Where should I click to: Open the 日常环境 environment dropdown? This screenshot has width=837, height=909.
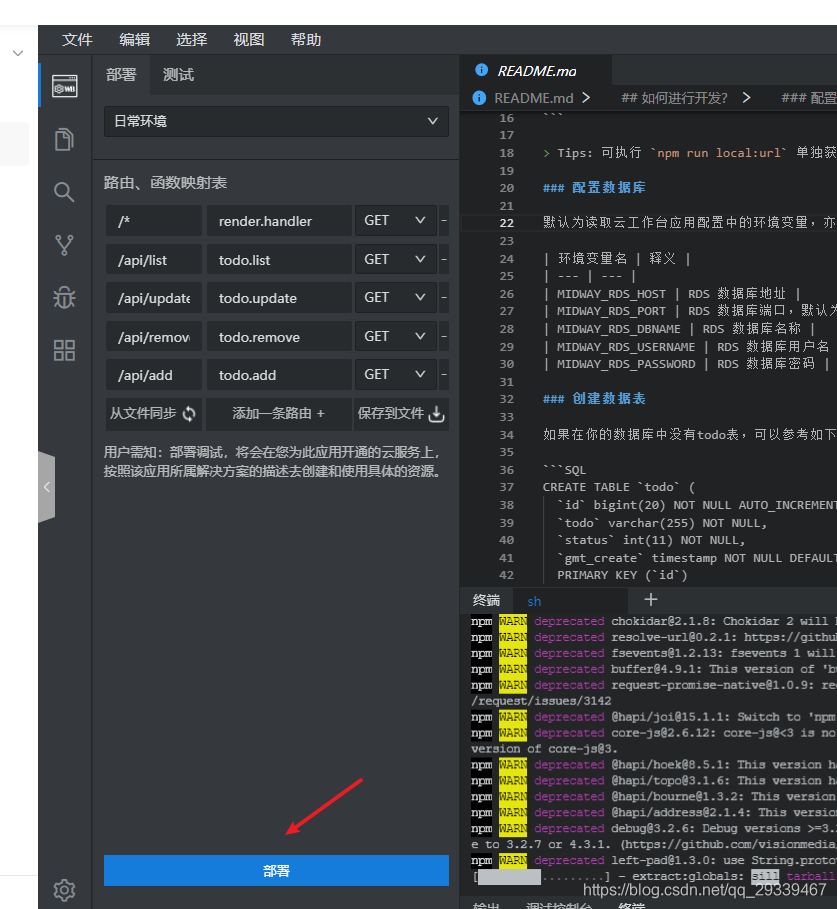[x=276, y=121]
